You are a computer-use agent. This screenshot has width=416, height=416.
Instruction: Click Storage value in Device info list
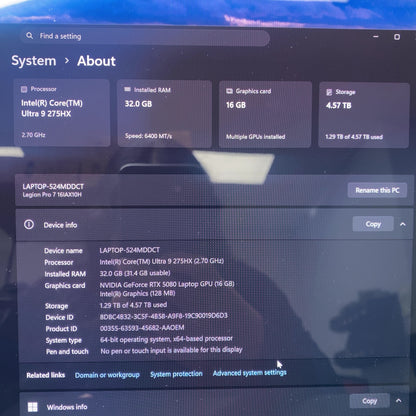point(133,305)
